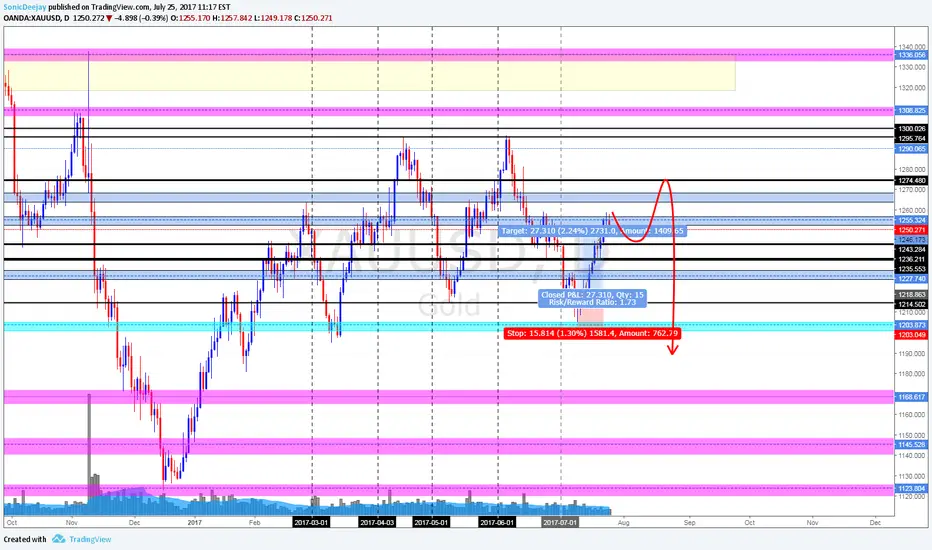Select the 1336.056 price label
This screenshot has width=932, height=550.
(911, 55)
